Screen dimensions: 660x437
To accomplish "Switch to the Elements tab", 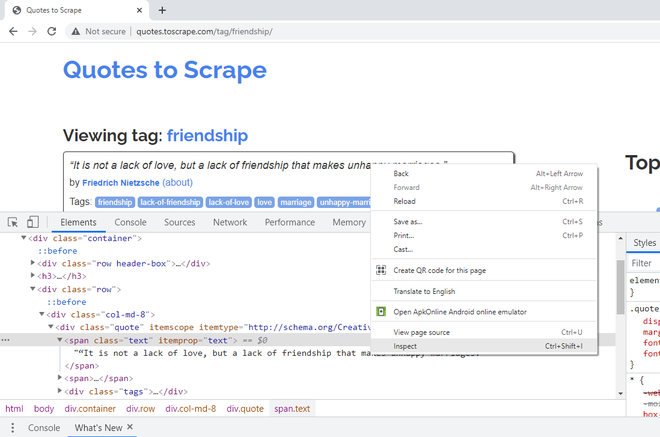I will pos(78,222).
